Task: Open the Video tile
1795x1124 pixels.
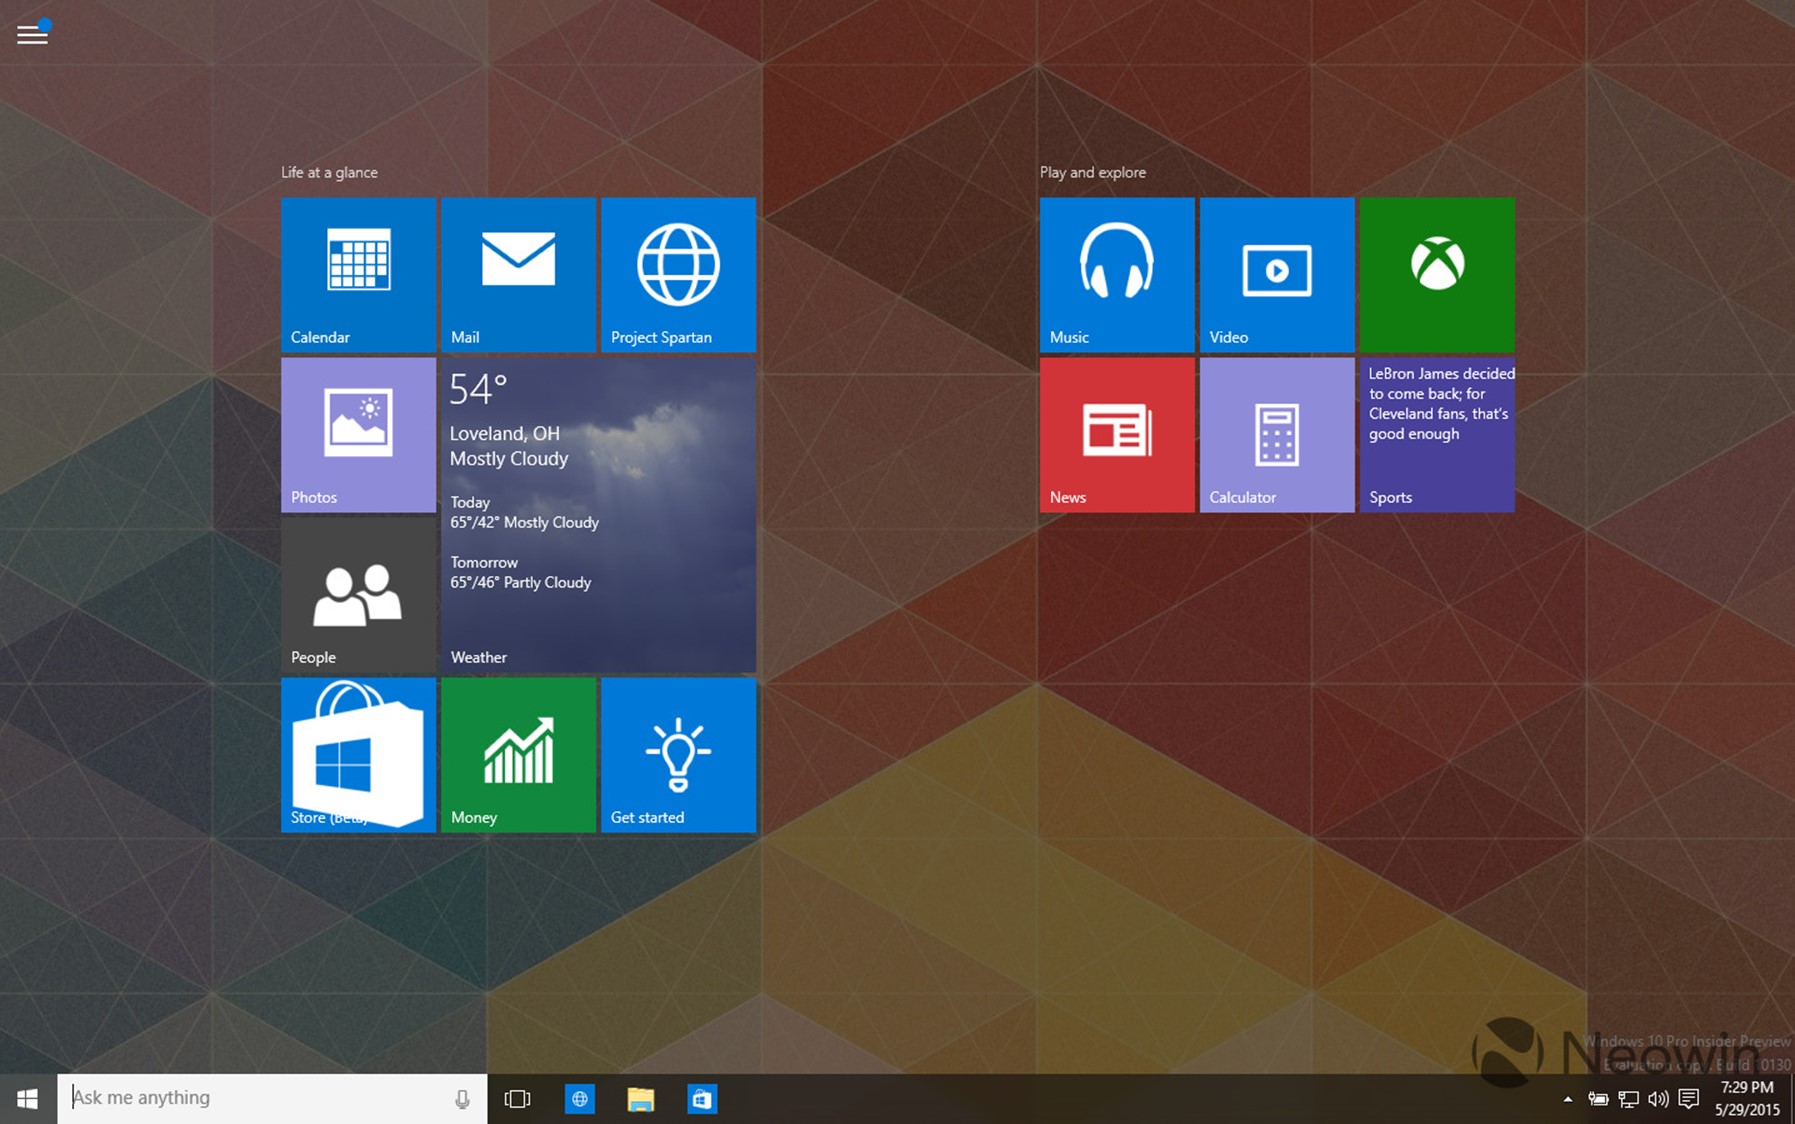Action: [1276, 274]
